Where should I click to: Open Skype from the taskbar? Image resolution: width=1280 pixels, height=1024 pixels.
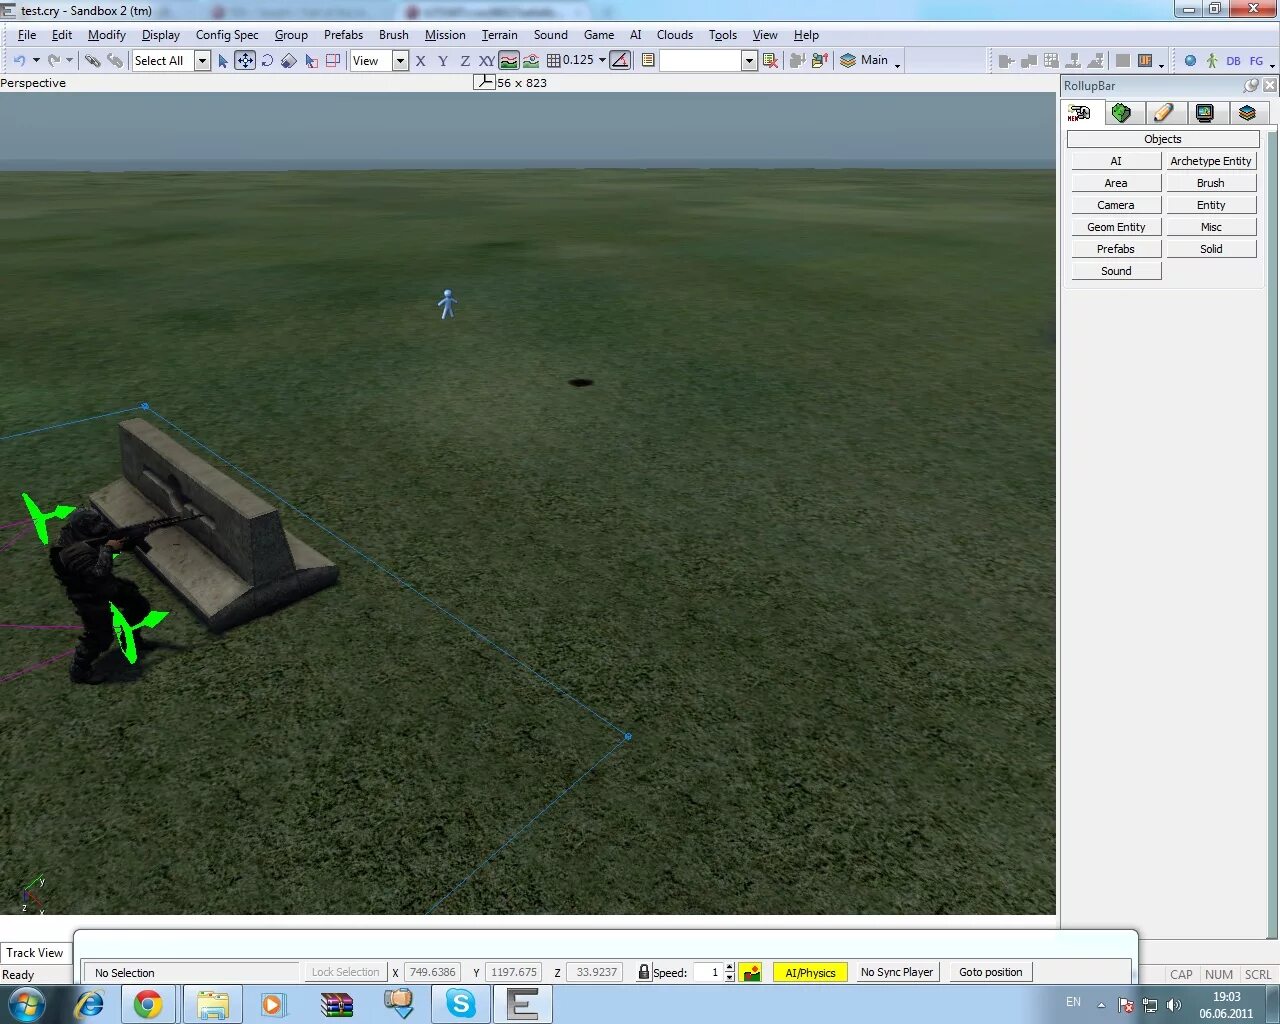click(460, 1004)
